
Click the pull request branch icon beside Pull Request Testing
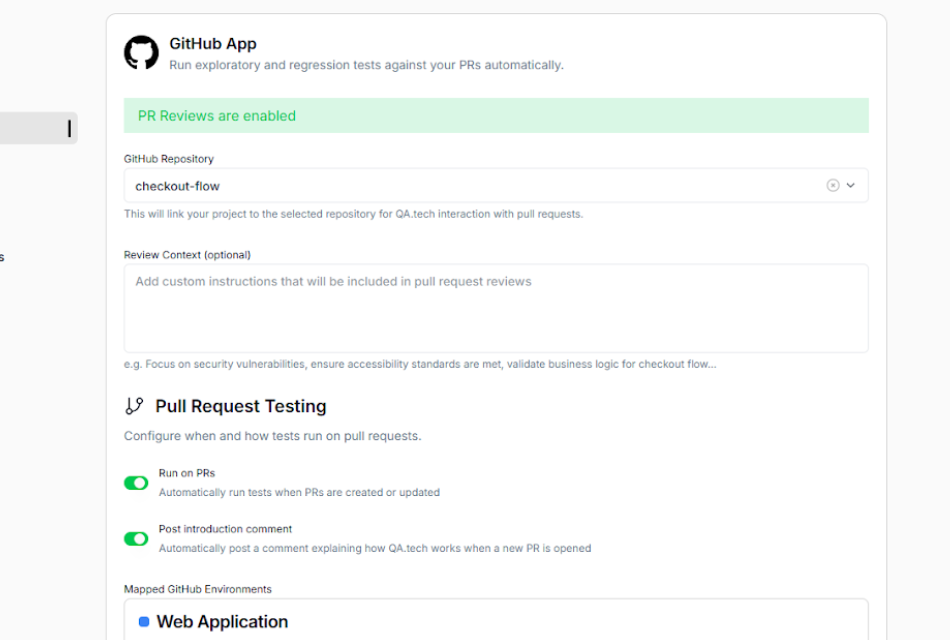coord(137,406)
